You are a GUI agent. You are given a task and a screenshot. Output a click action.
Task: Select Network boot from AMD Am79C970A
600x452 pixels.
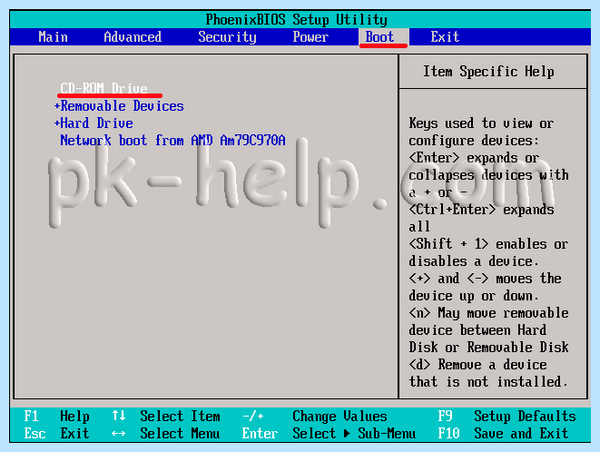[x=173, y=140]
